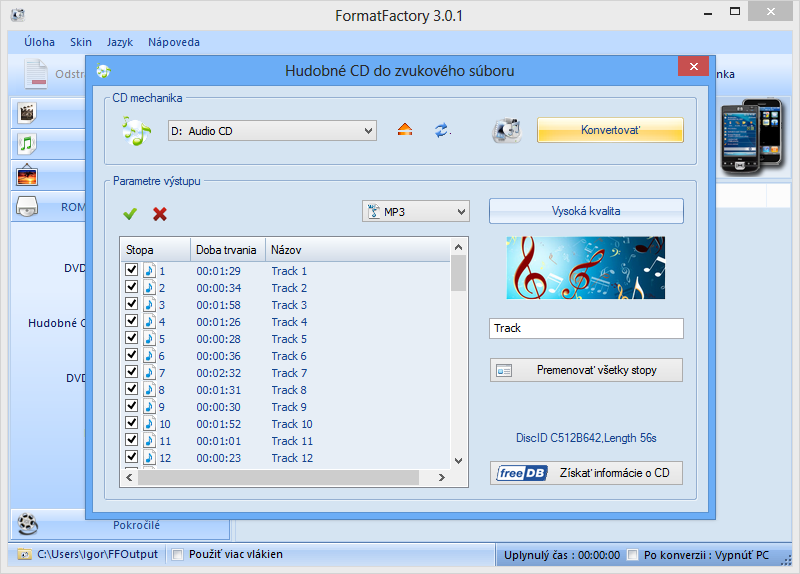Image resolution: width=800 pixels, height=574 pixels.
Task: Click the icon left of Konvertovať
Action: tap(507, 130)
